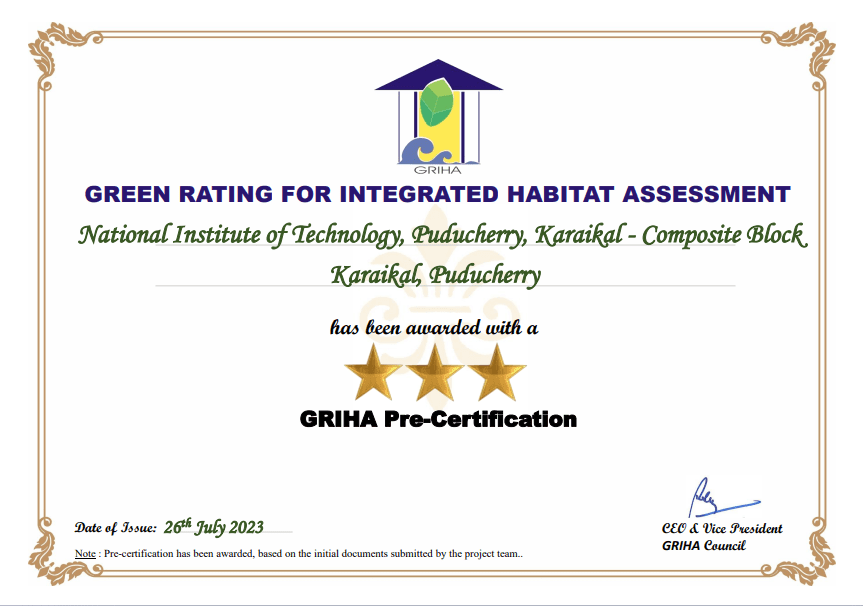The height and width of the screenshot is (606, 863).
Task: Click the 'GRIHA' caption under the logo
Action: click(x=438, y=170)
